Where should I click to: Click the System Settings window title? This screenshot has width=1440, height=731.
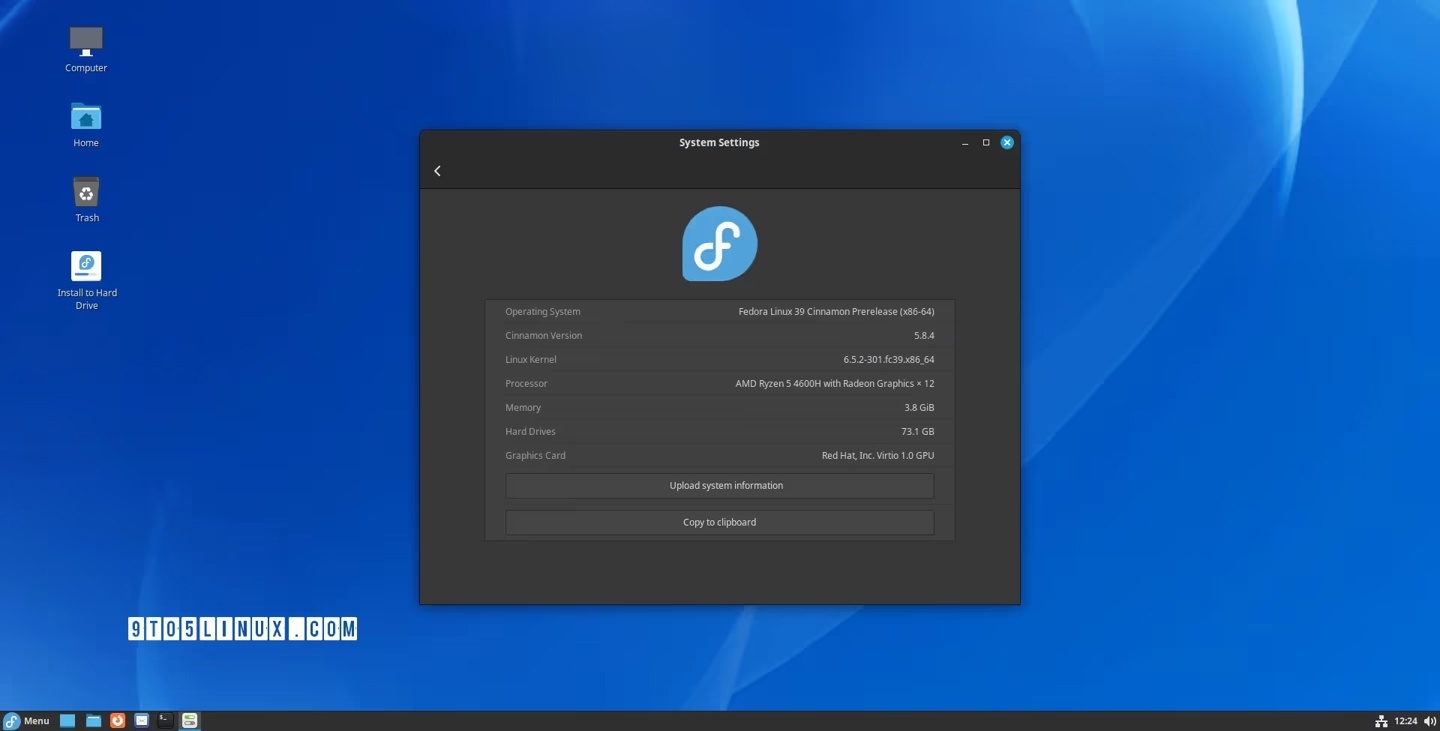point(719,143)
